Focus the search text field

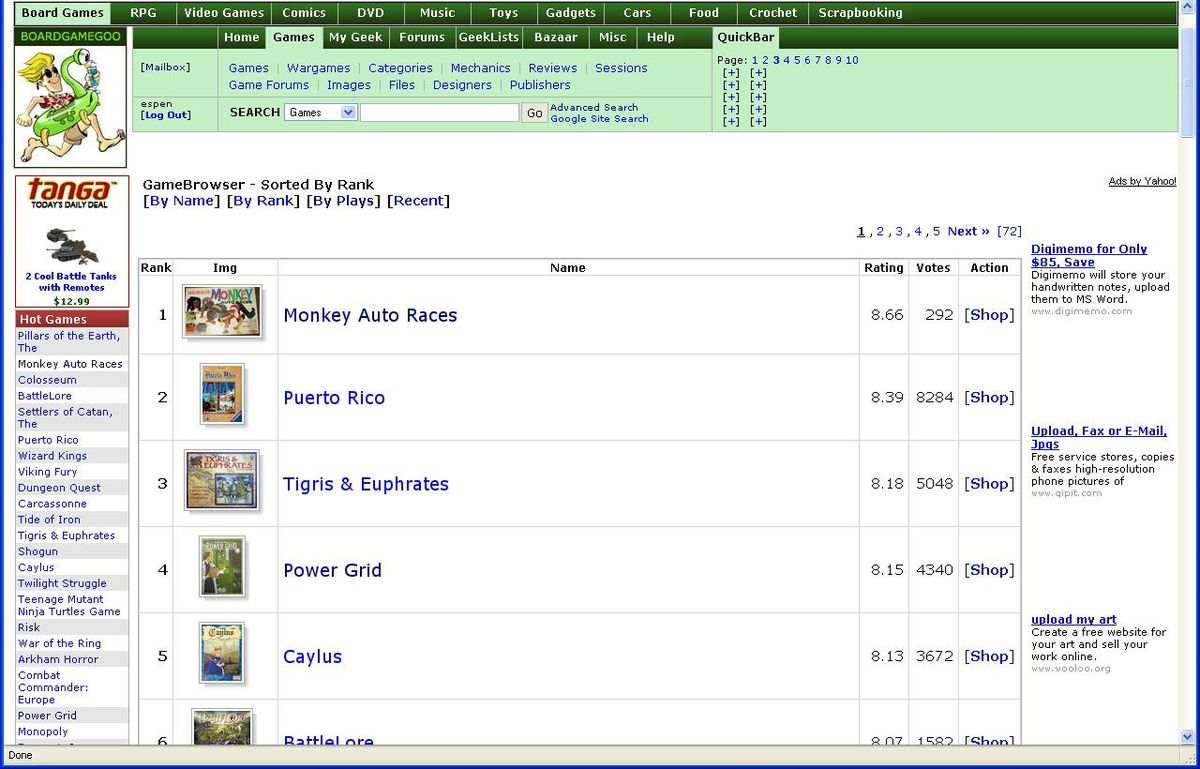(439, 113)
